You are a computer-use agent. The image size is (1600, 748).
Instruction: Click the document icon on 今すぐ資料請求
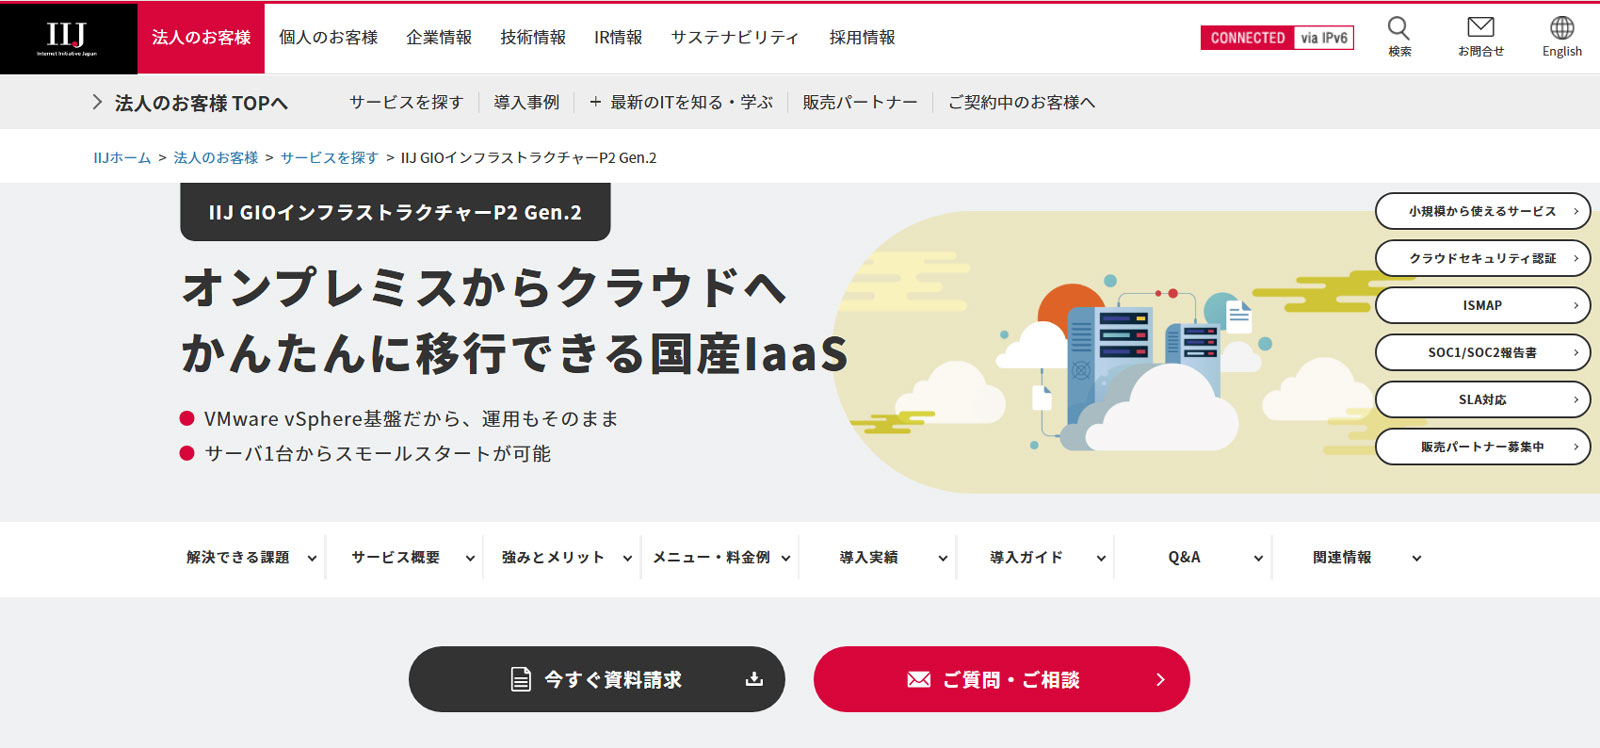(520, 679)
